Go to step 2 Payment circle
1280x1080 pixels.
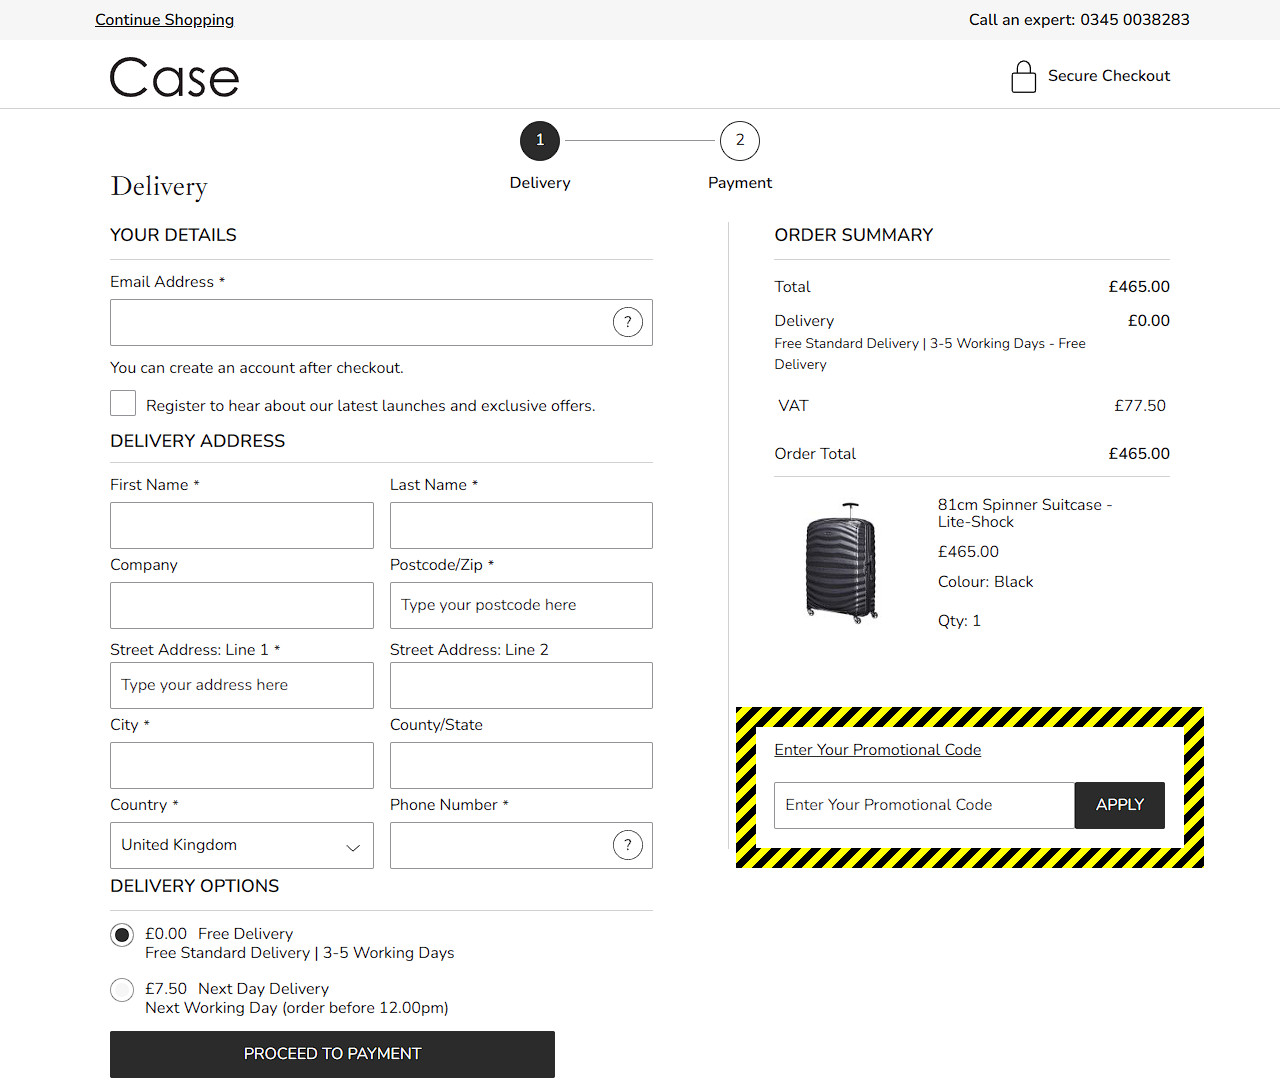[740, 141]
